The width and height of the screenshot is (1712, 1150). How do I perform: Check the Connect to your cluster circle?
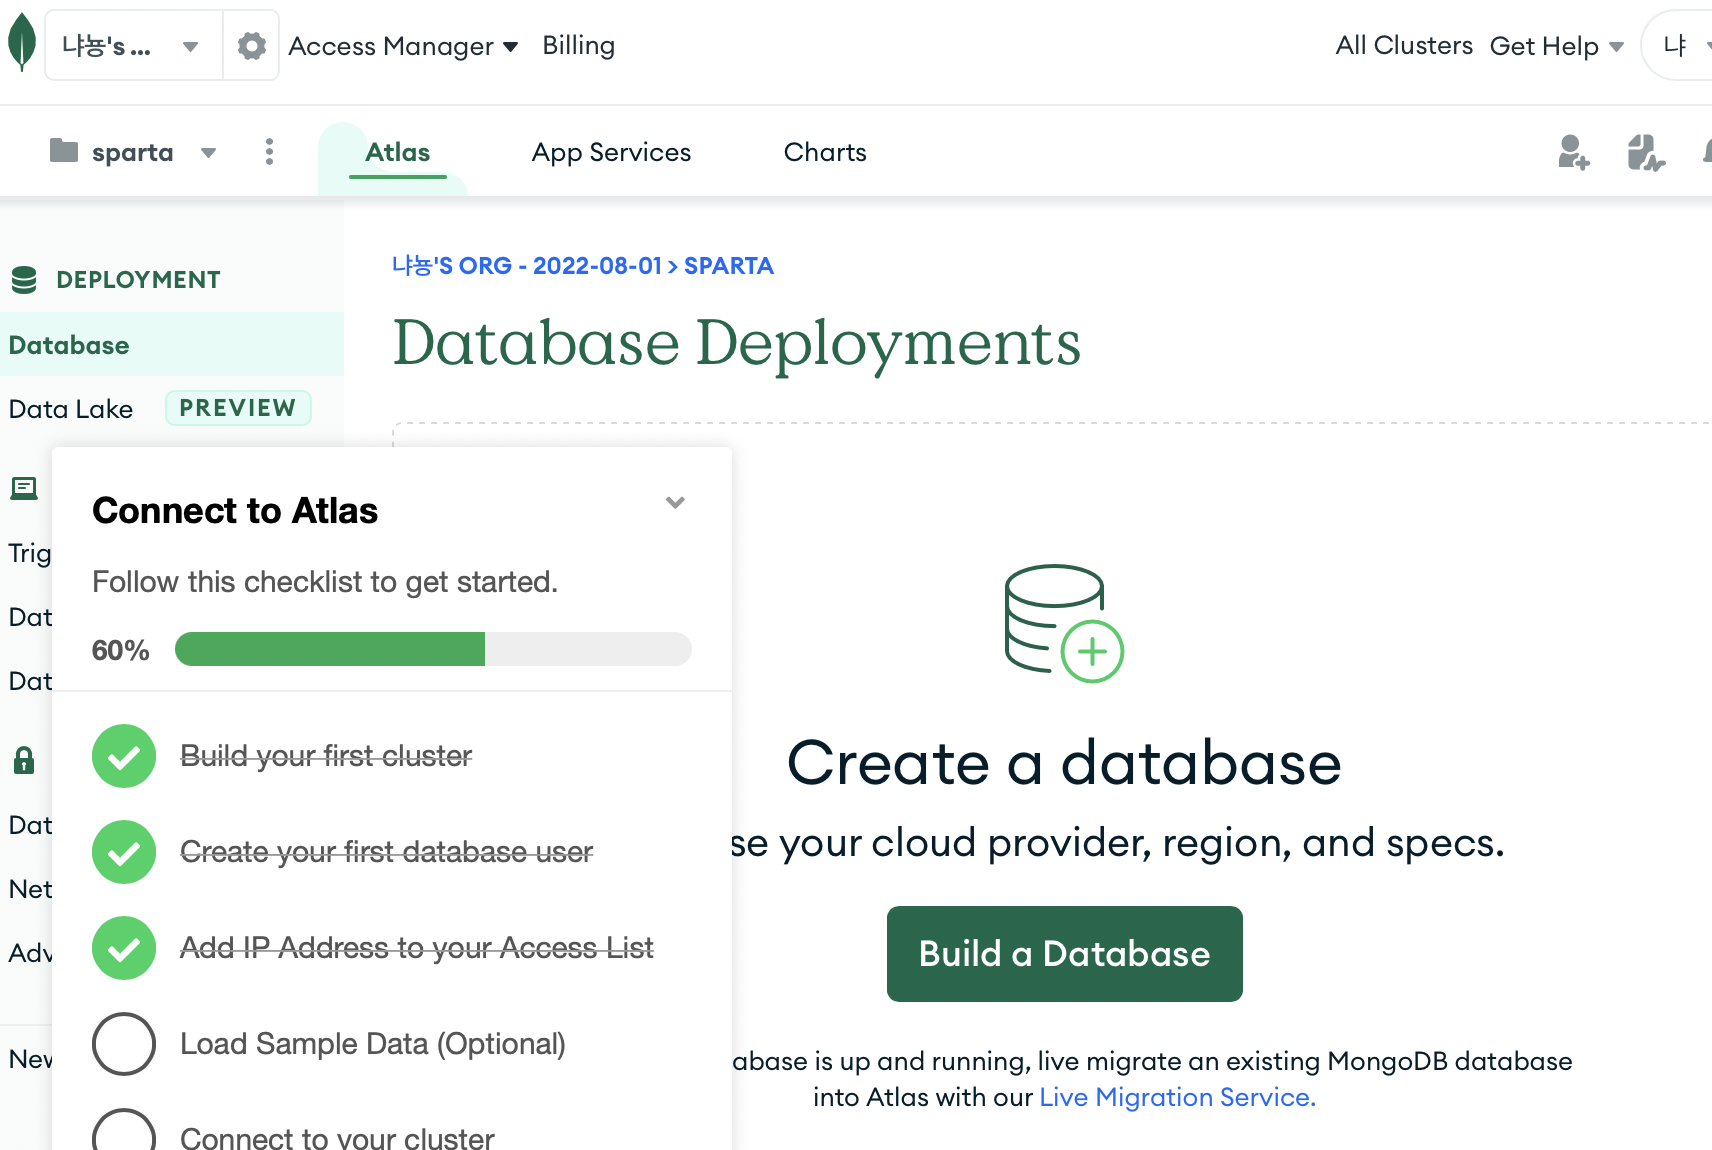coord(124,1130)
